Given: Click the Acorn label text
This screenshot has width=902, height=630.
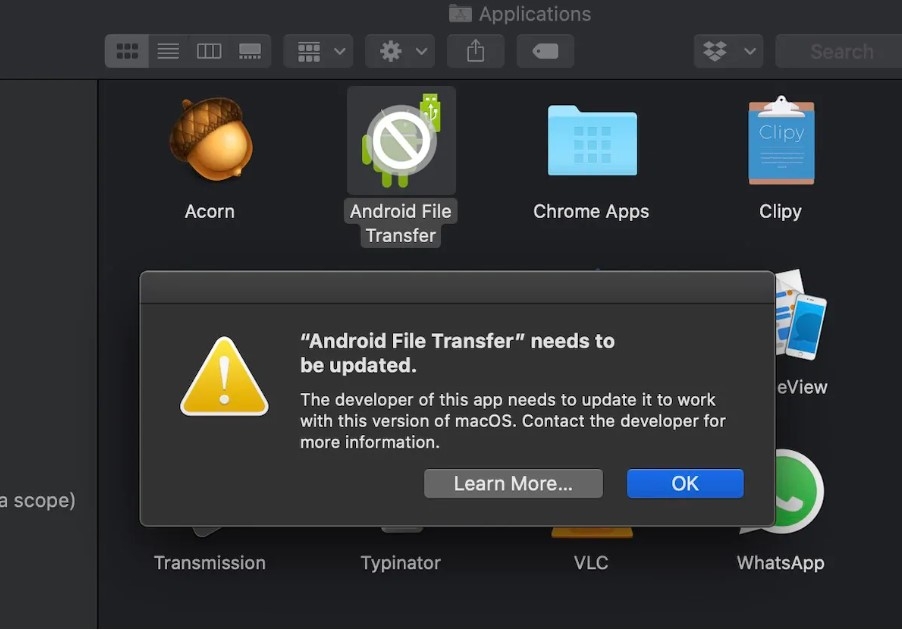Looking at the screenshot, I should point(209,212).
